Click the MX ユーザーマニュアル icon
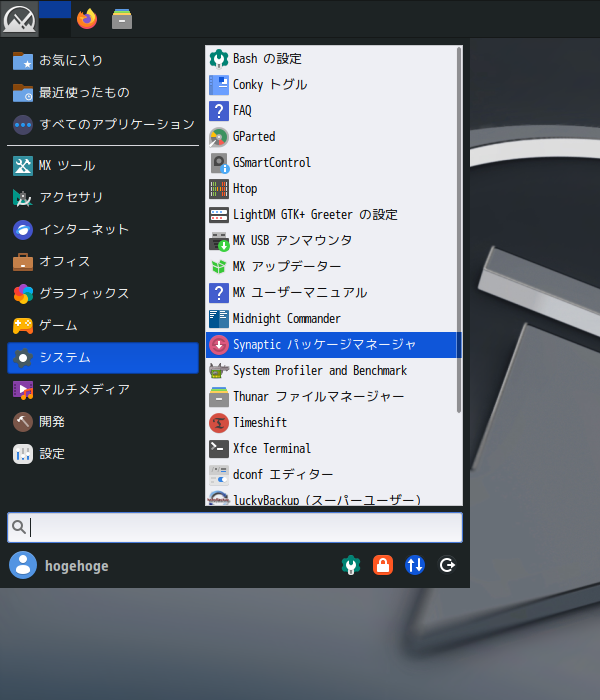 pos(219,292)
